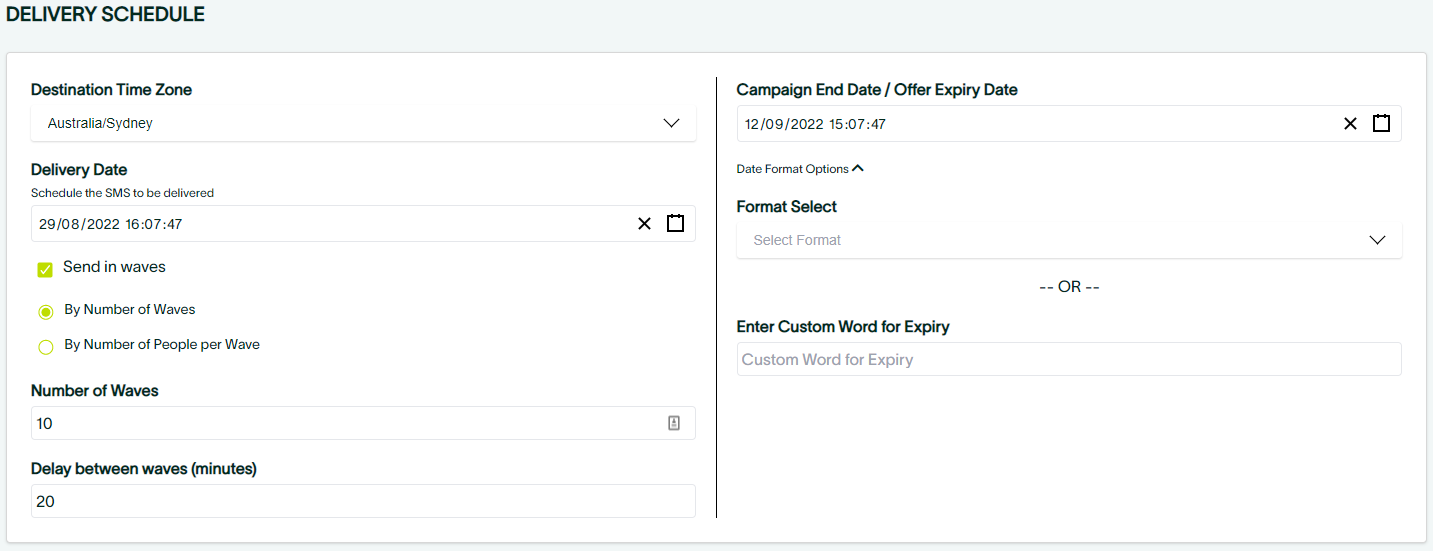Click the DELIVERY SCHEDULE heading

tap(105, 15)
